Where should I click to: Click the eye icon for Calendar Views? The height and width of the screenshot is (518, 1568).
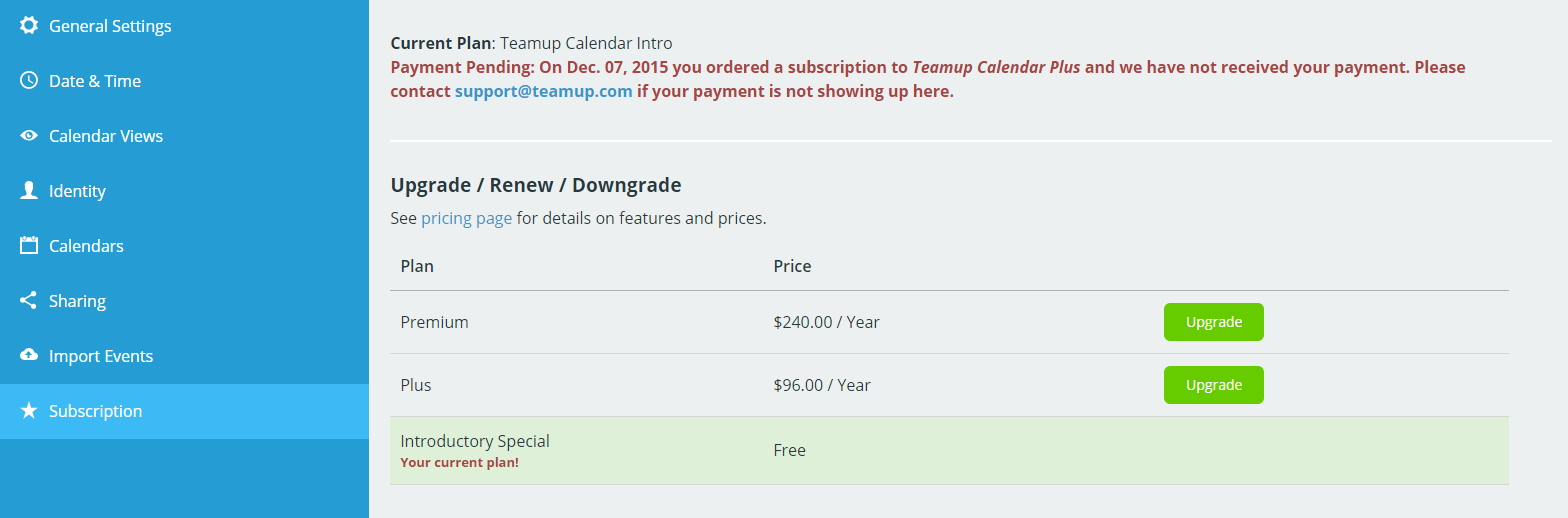(x=29, y=136)
